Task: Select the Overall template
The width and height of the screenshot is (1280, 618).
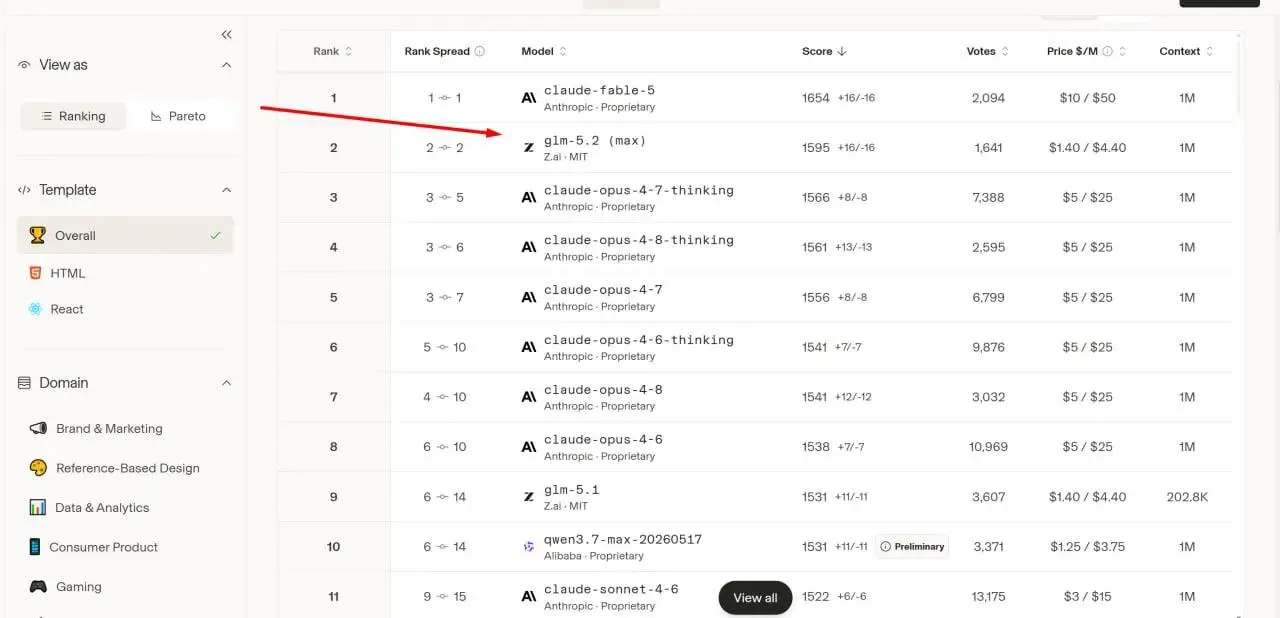Action: click(125, 236)
